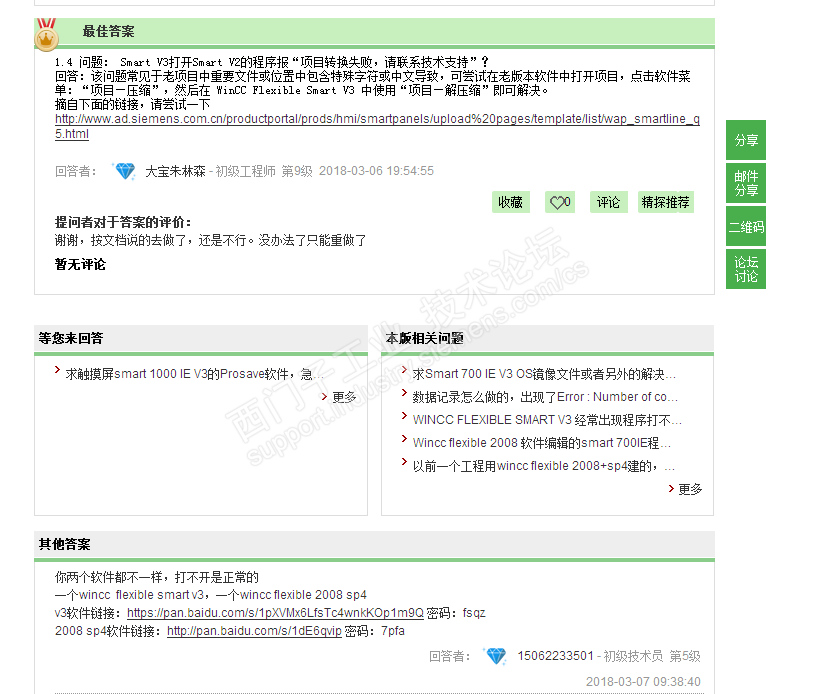Screen dimensions: 815x694
Task: Click password text 密码：fsqz
Action: click(x=456, y=613)
